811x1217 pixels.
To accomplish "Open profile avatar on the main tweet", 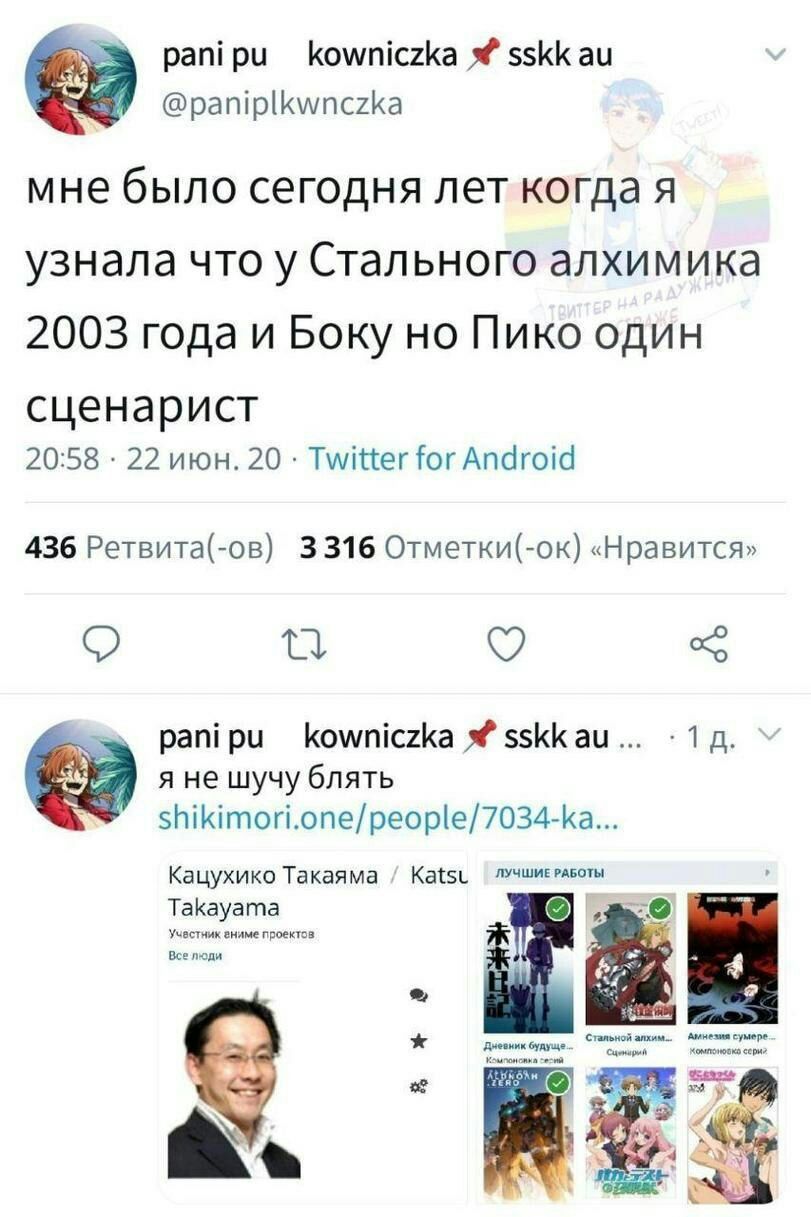I will (80, 79).
